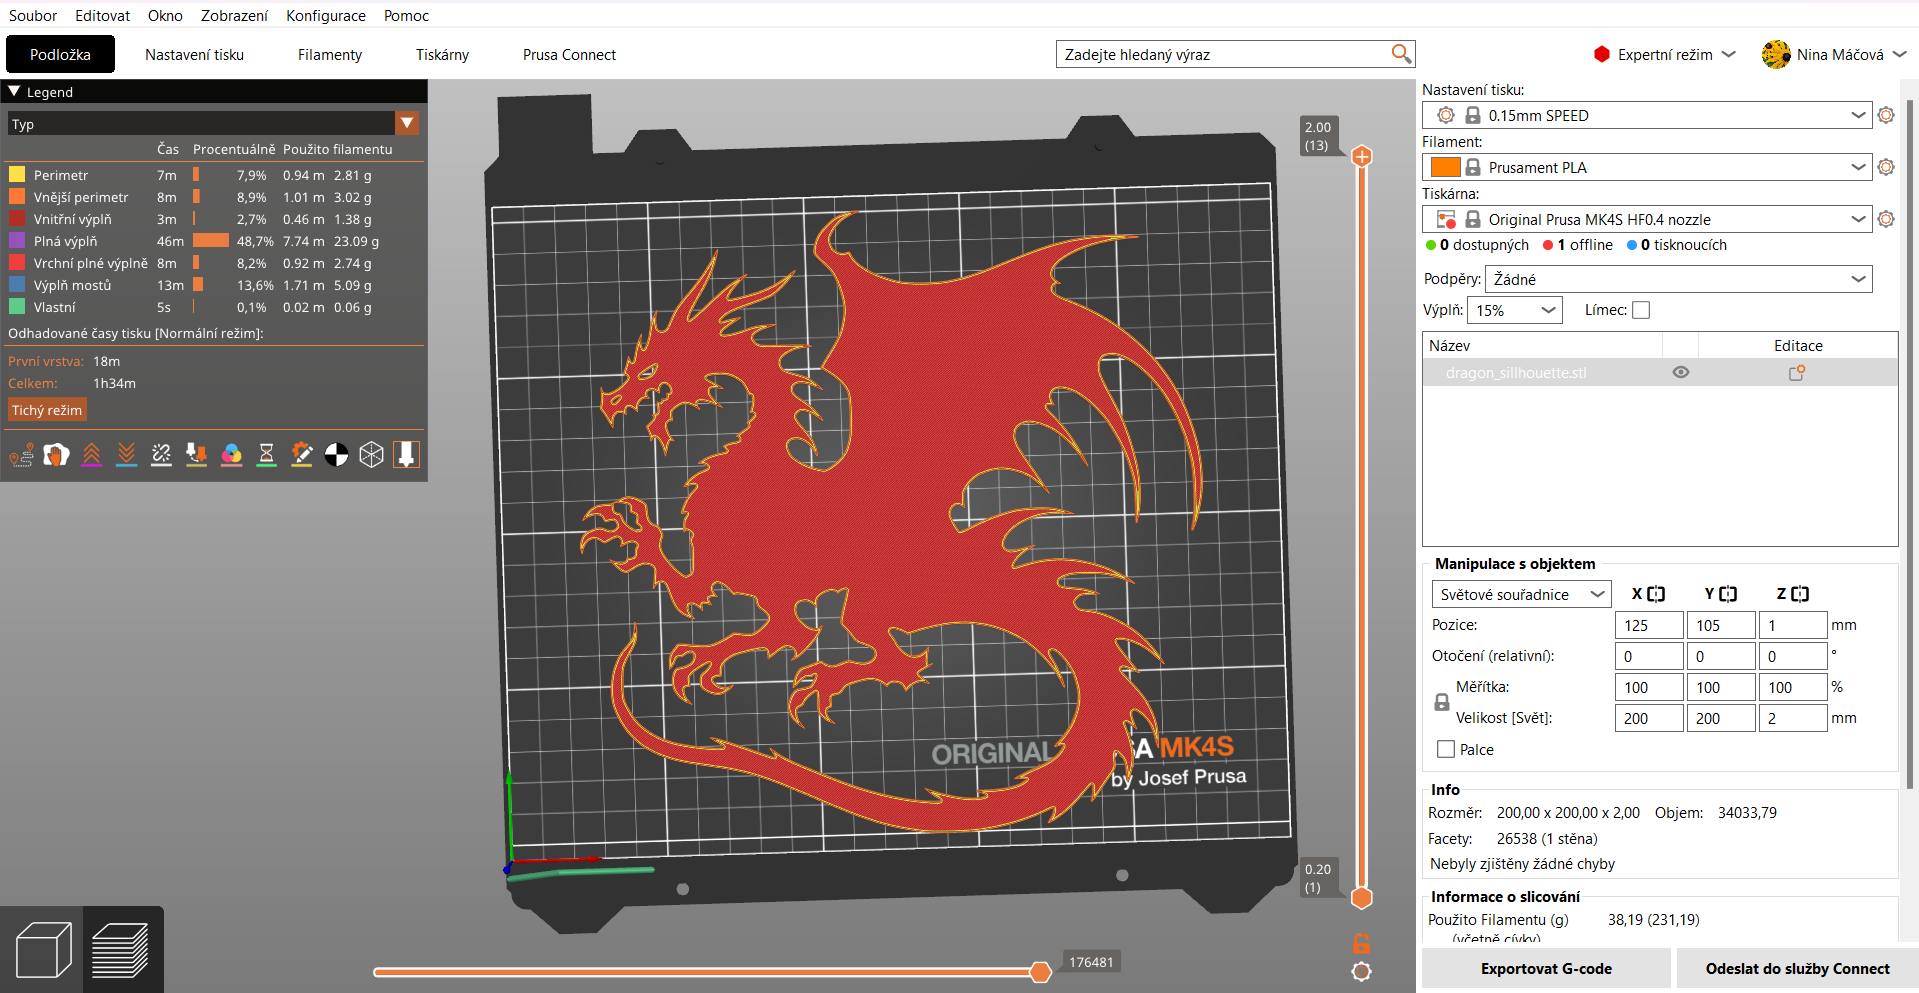This screenshot has height=993, width=1919.
Task: Toggle custom G-code gear-pencil icon
Action: 301,455
